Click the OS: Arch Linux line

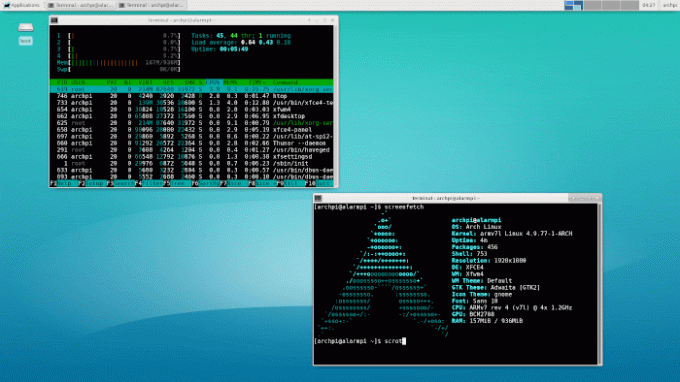coord(476,227)
